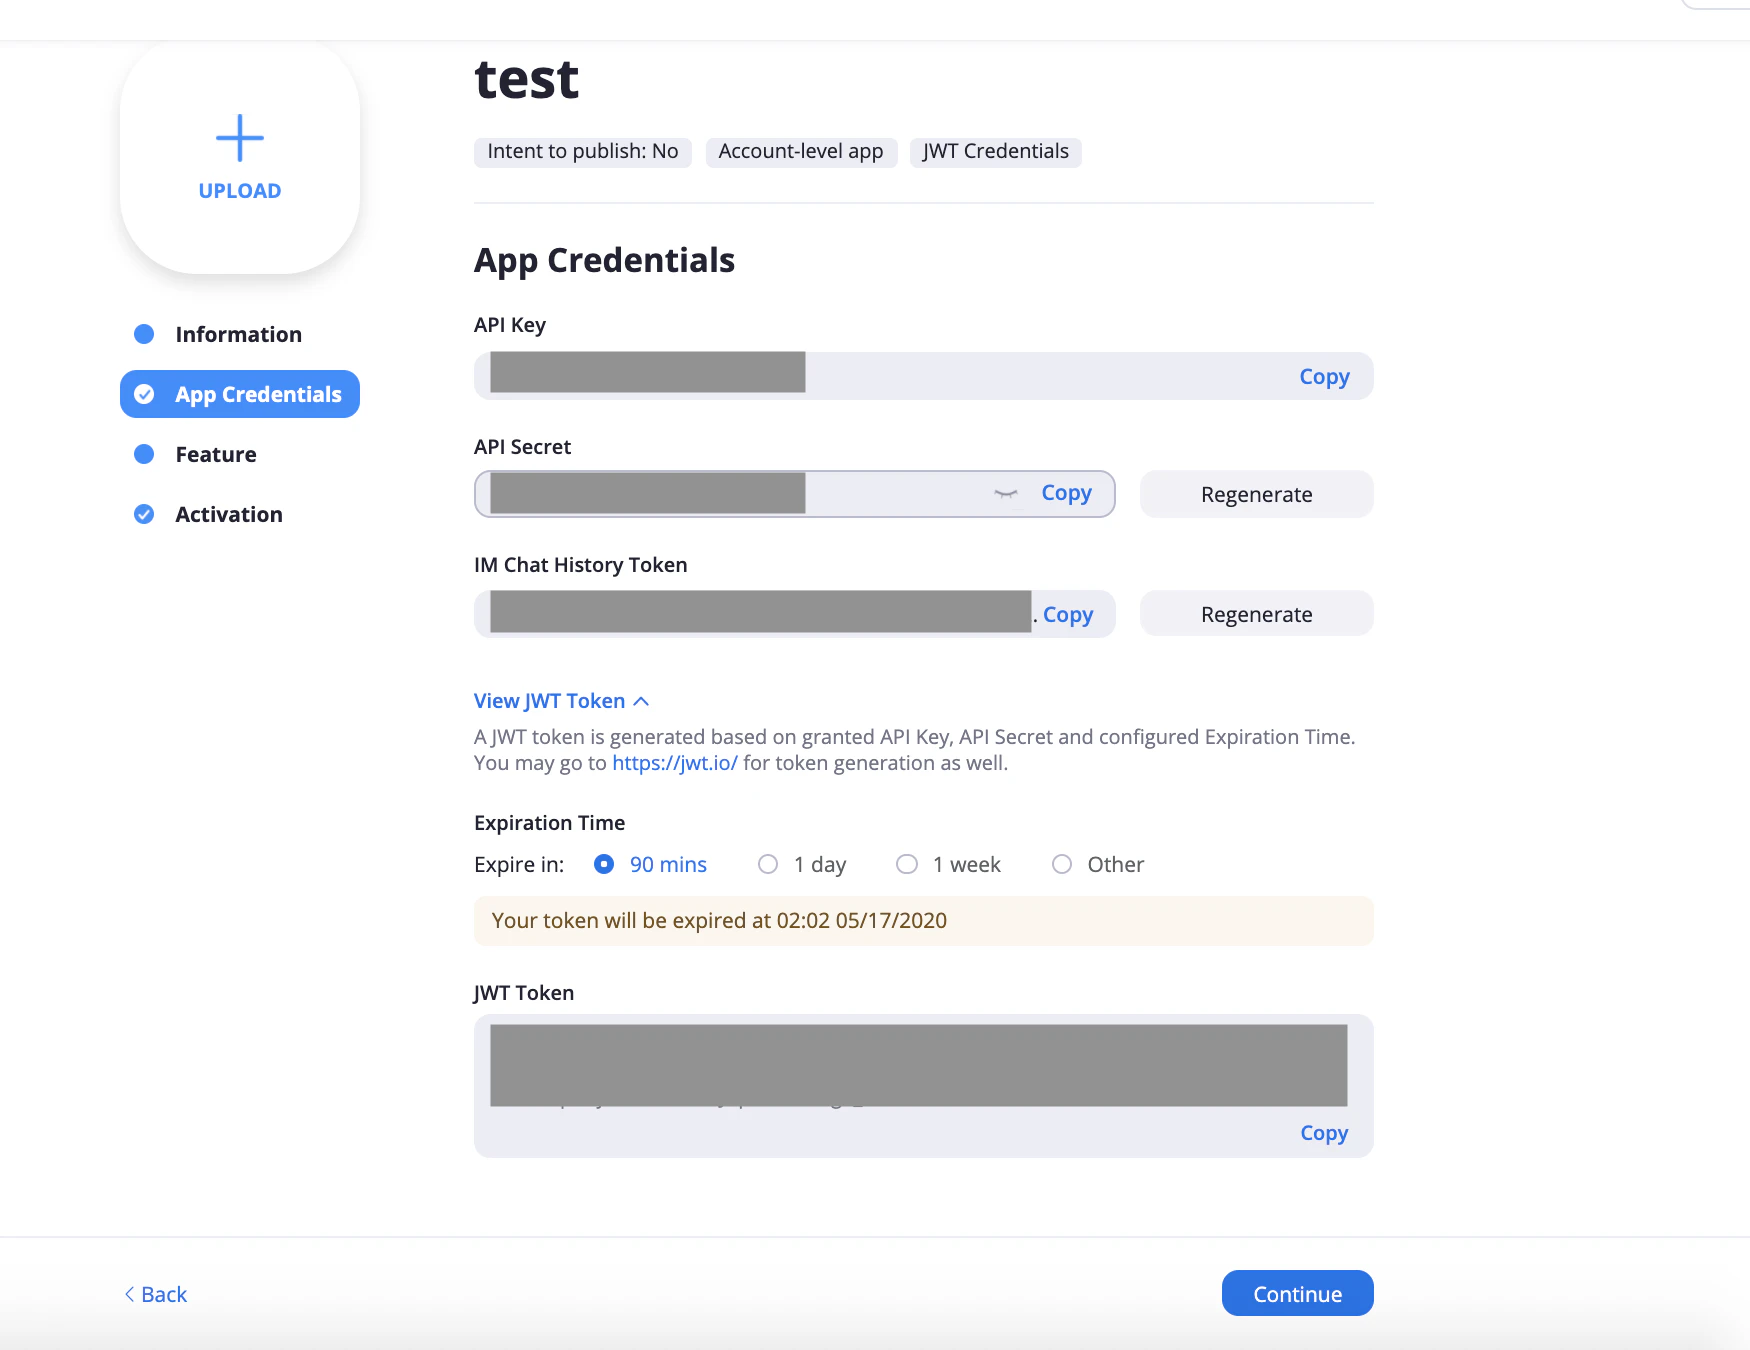
Task: Click the JWT Token text box
Action: [924, 1086]
